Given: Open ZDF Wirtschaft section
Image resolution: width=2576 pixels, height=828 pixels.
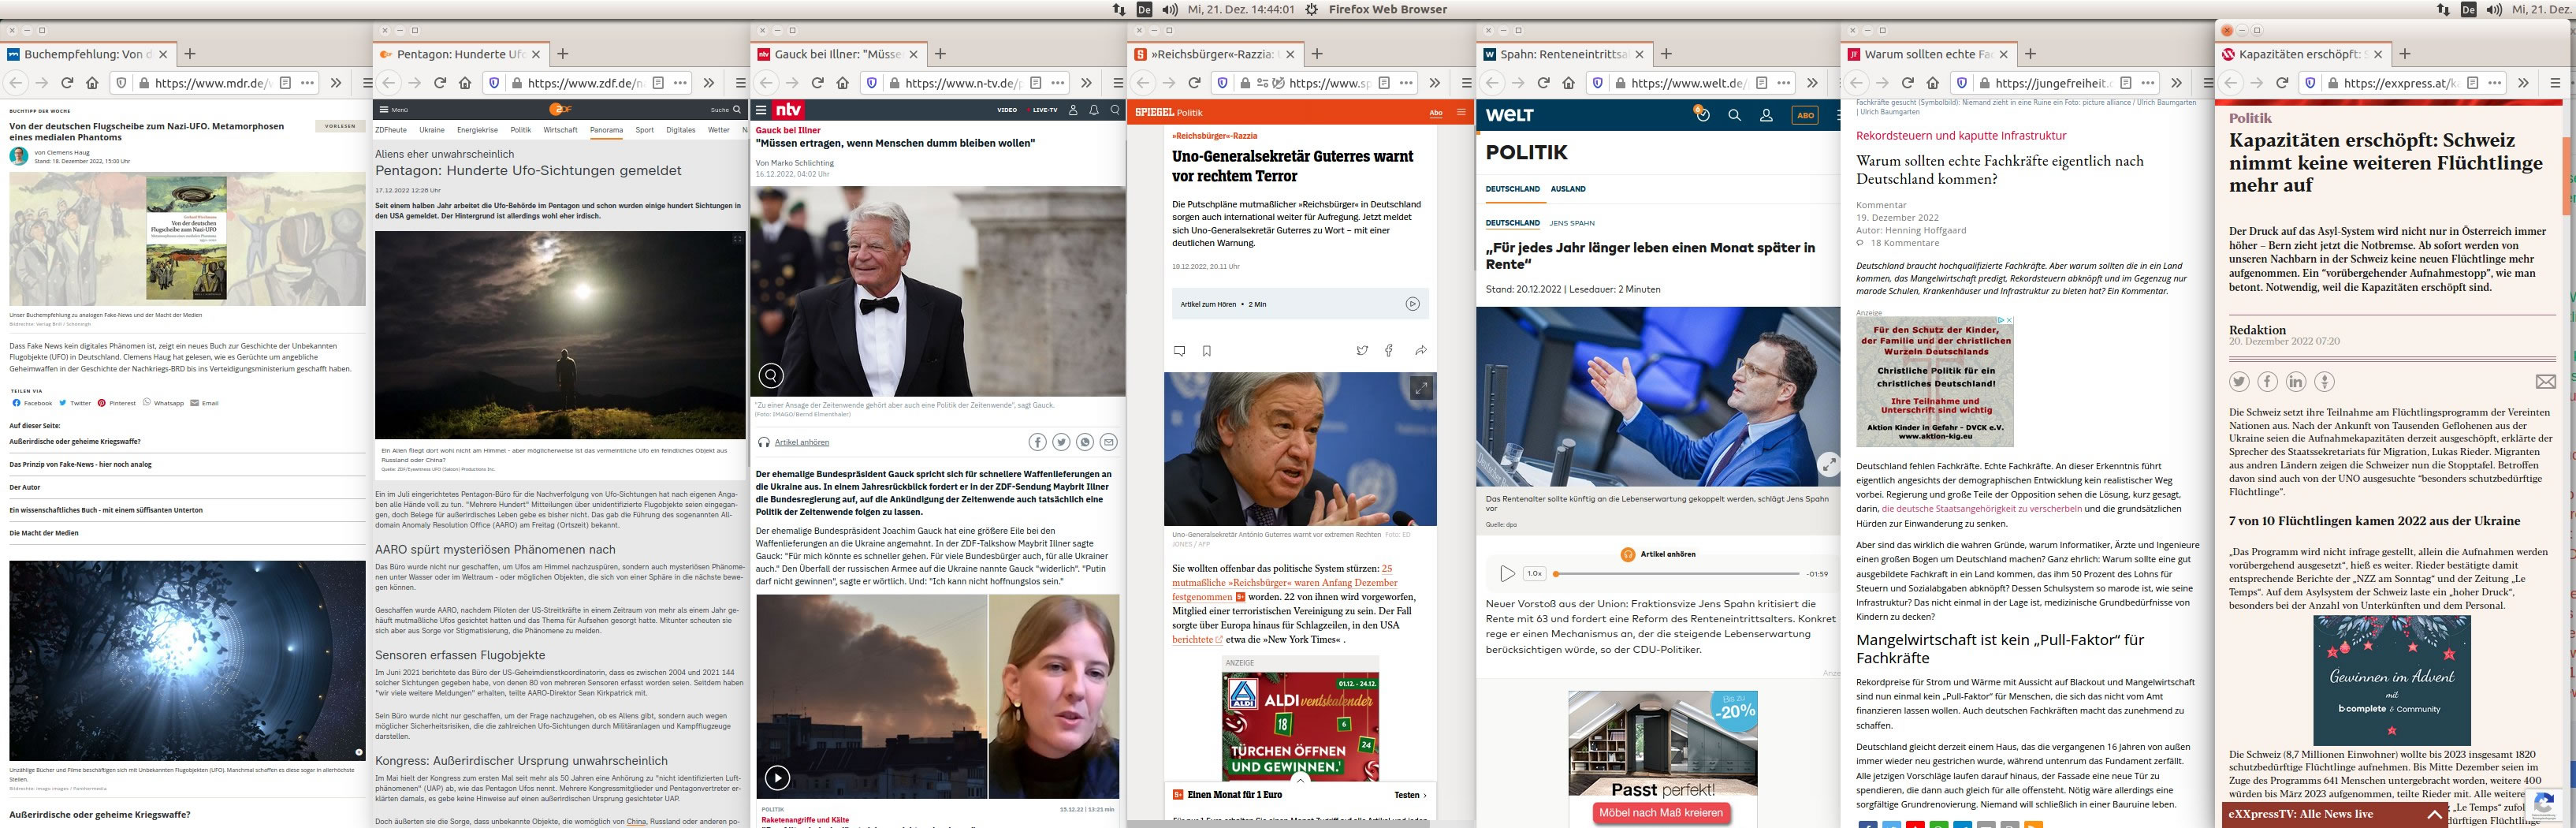Looking at the screenshot, I should [x=560, y=130].
